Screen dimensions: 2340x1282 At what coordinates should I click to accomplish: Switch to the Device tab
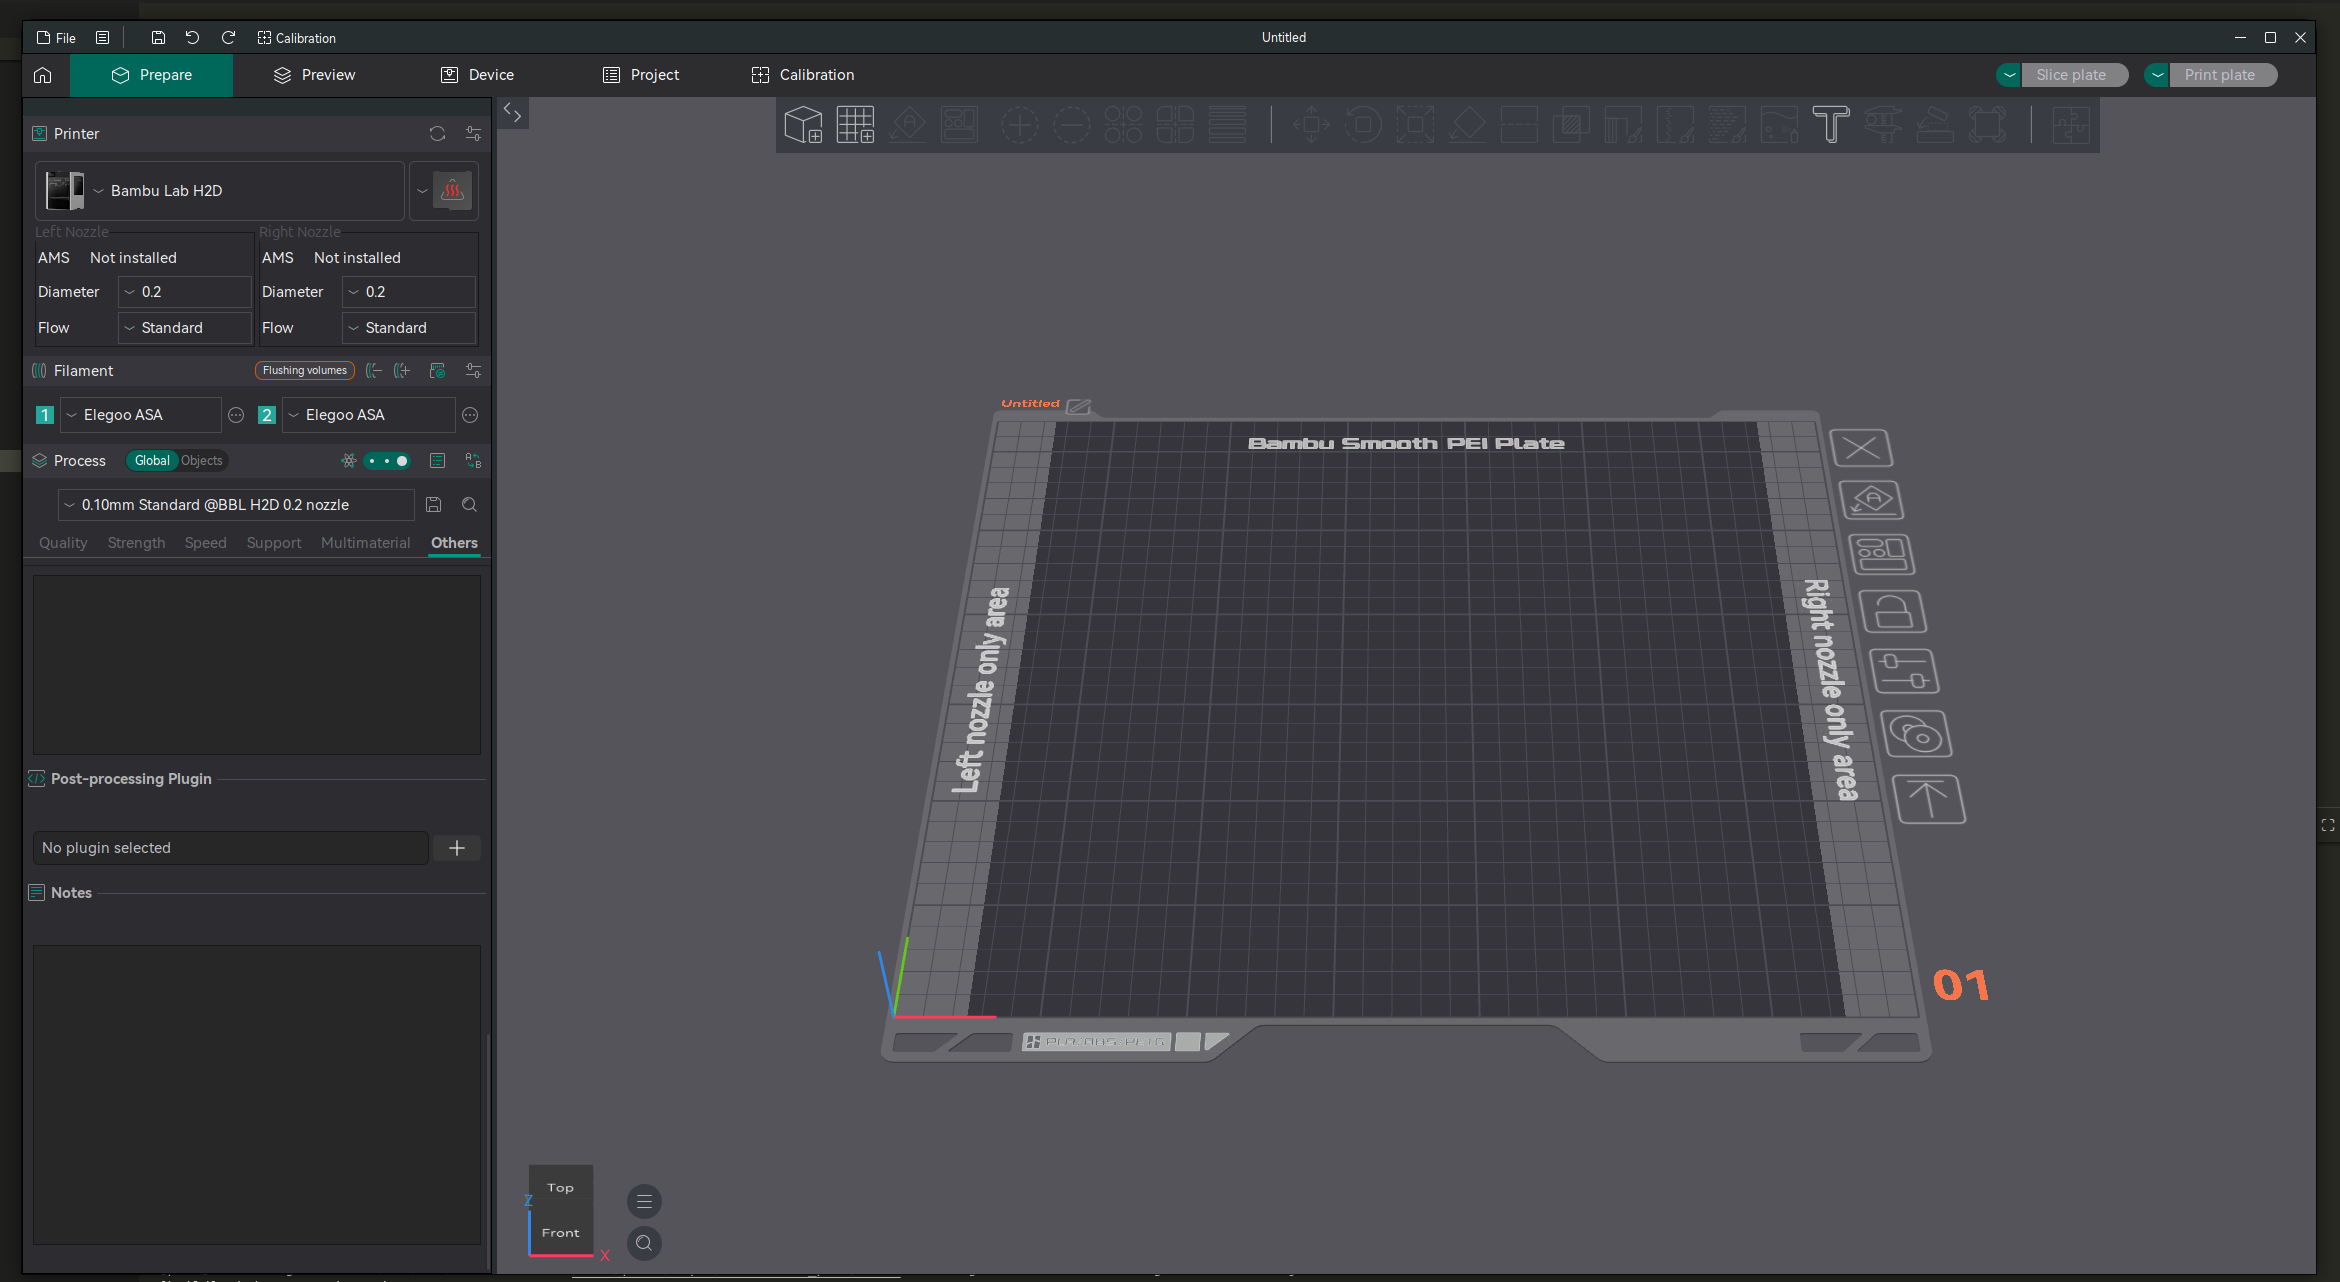[x=477, y=75]
